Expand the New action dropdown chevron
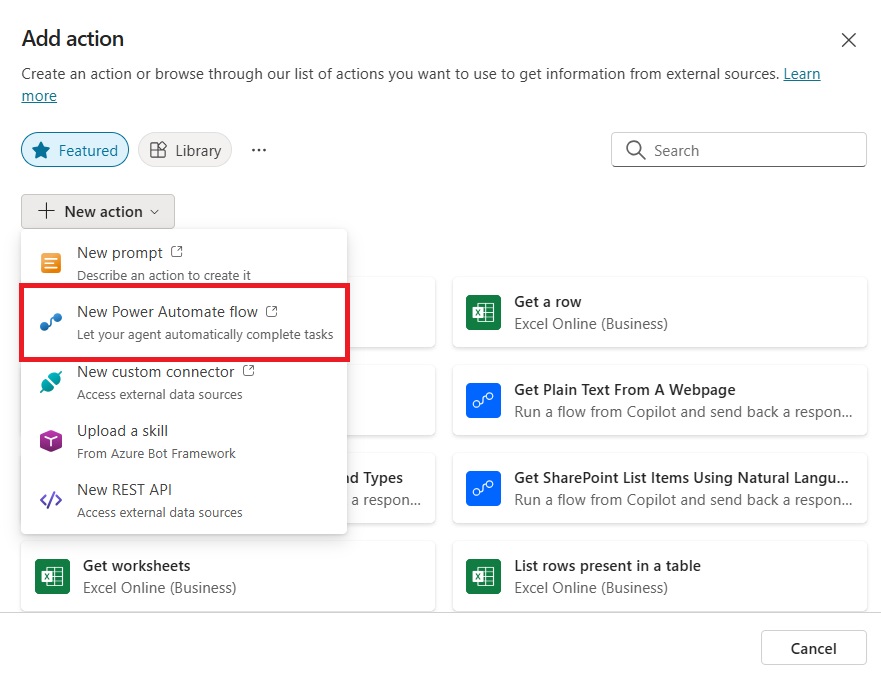This screenshot has width=881, height=677. pos(155,212)
